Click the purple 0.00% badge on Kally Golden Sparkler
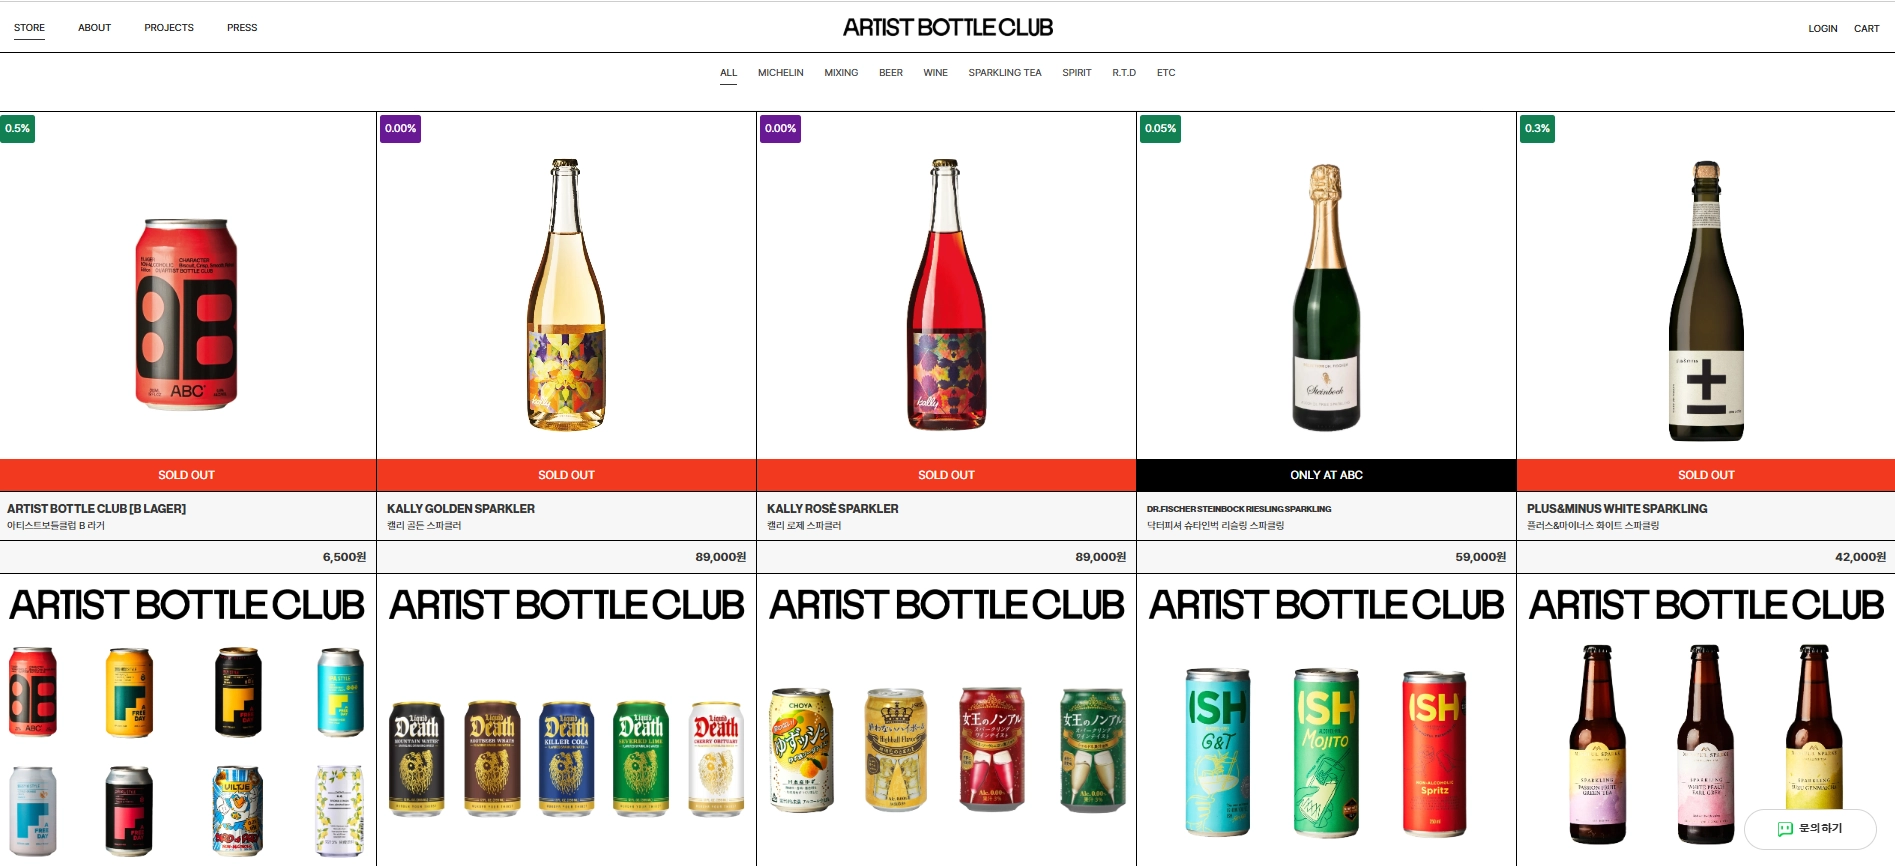 coord(400,129)
